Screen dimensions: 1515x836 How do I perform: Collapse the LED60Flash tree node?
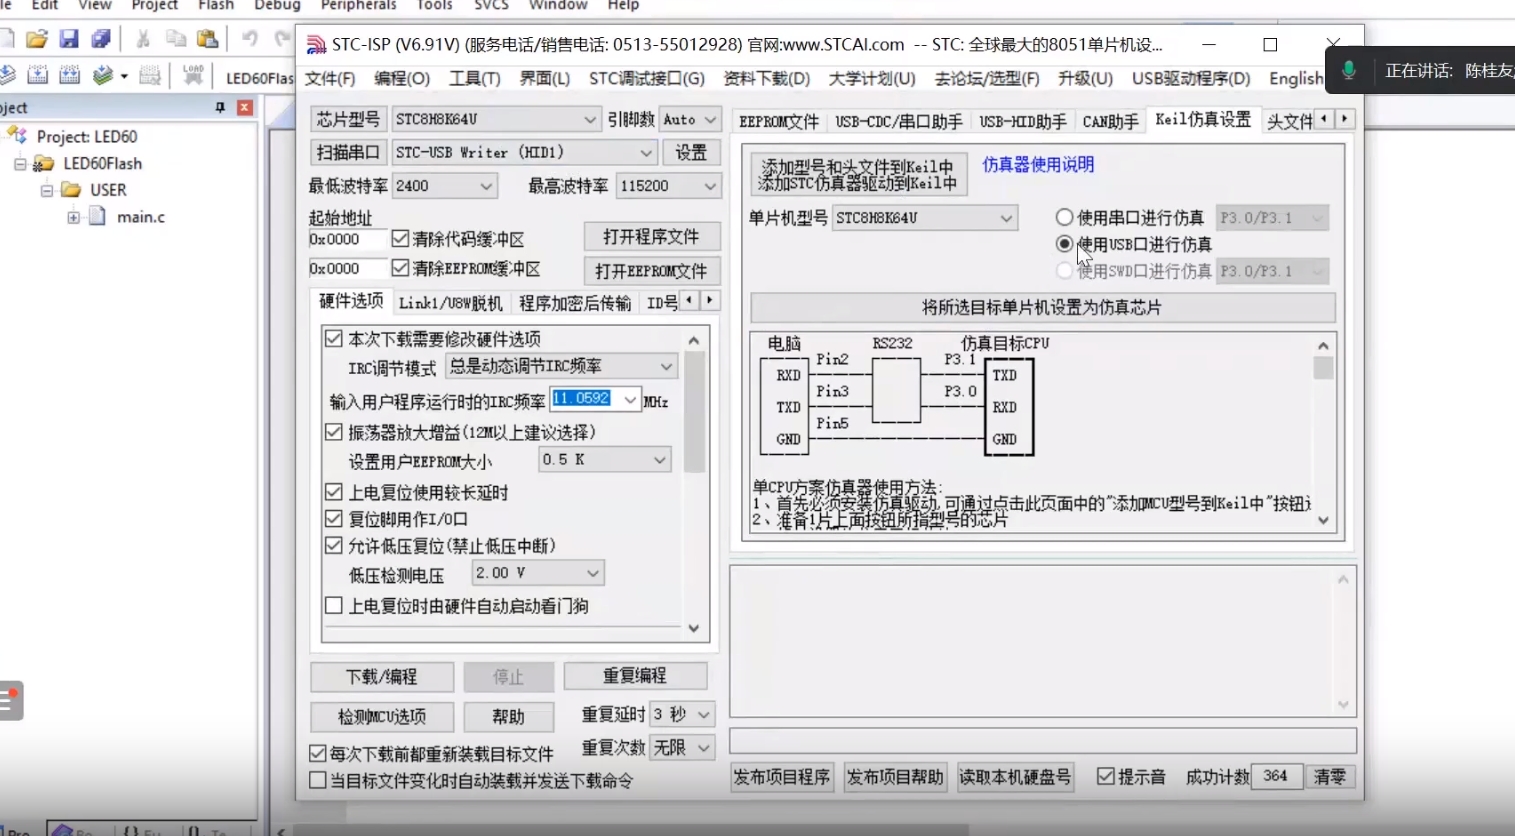[20, 163]
